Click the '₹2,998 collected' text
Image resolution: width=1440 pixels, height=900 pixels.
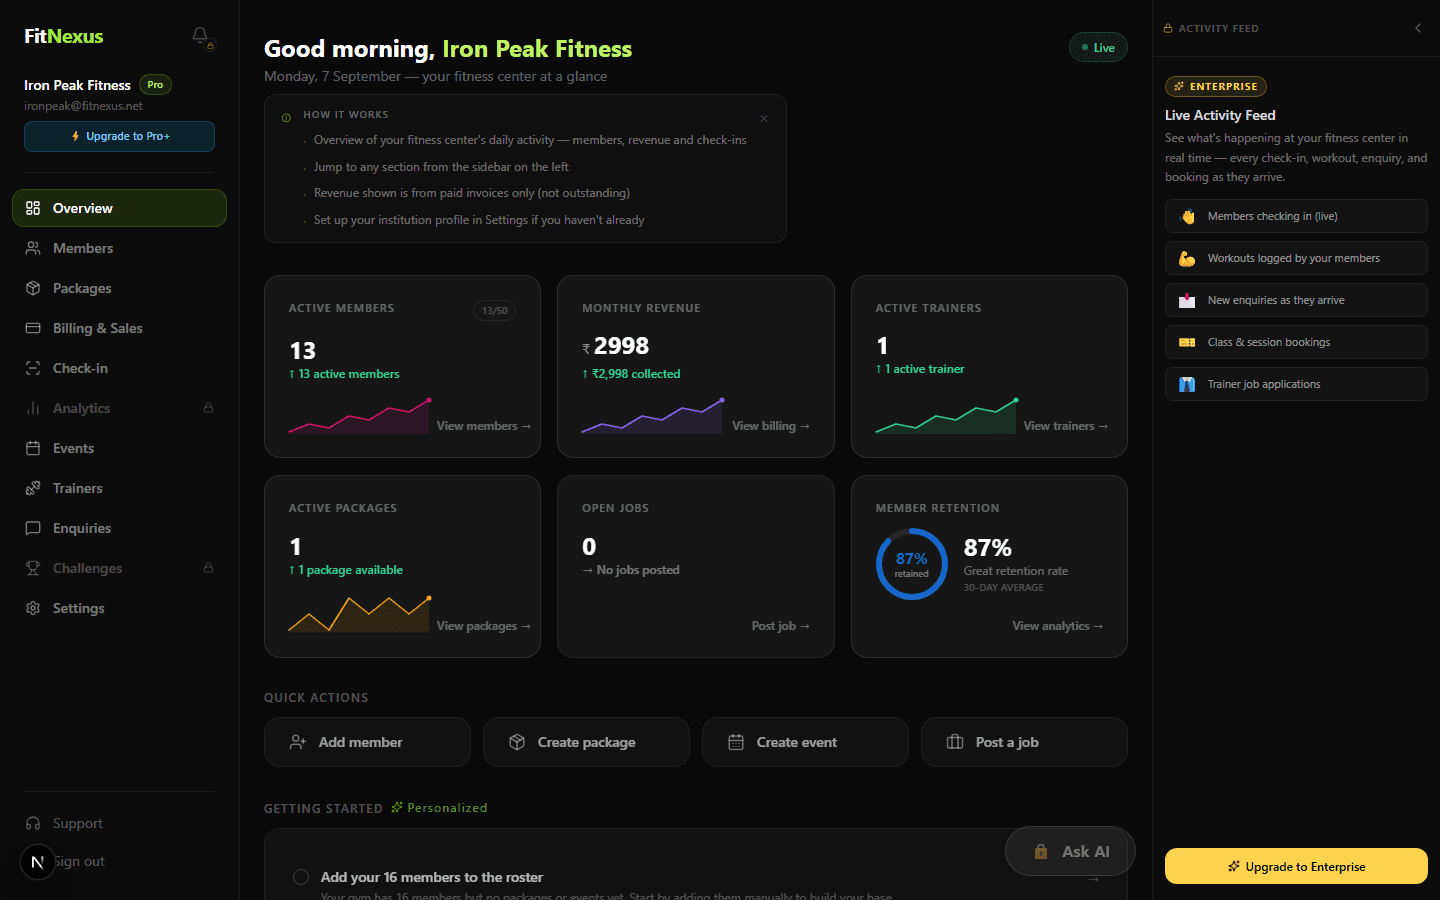[x=636, y=374]
